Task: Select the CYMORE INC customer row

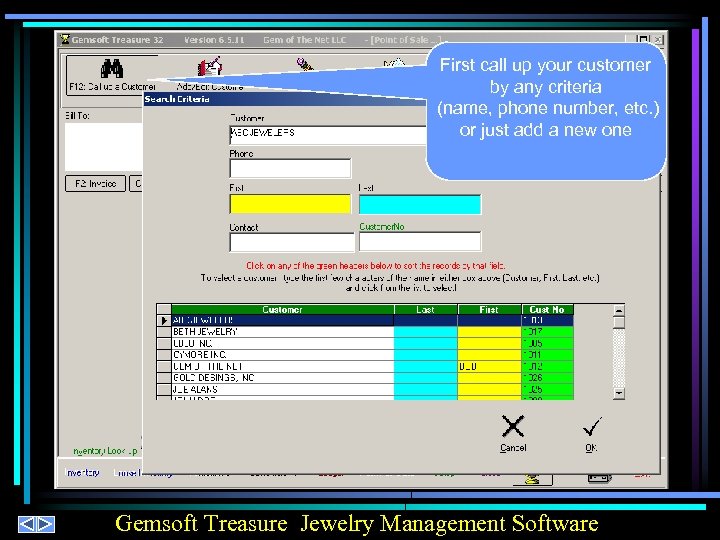Action: 365,354
